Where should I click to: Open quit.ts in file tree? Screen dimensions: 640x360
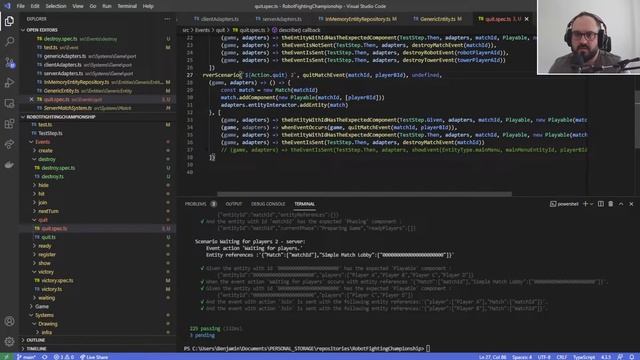[x=48, y=237]
